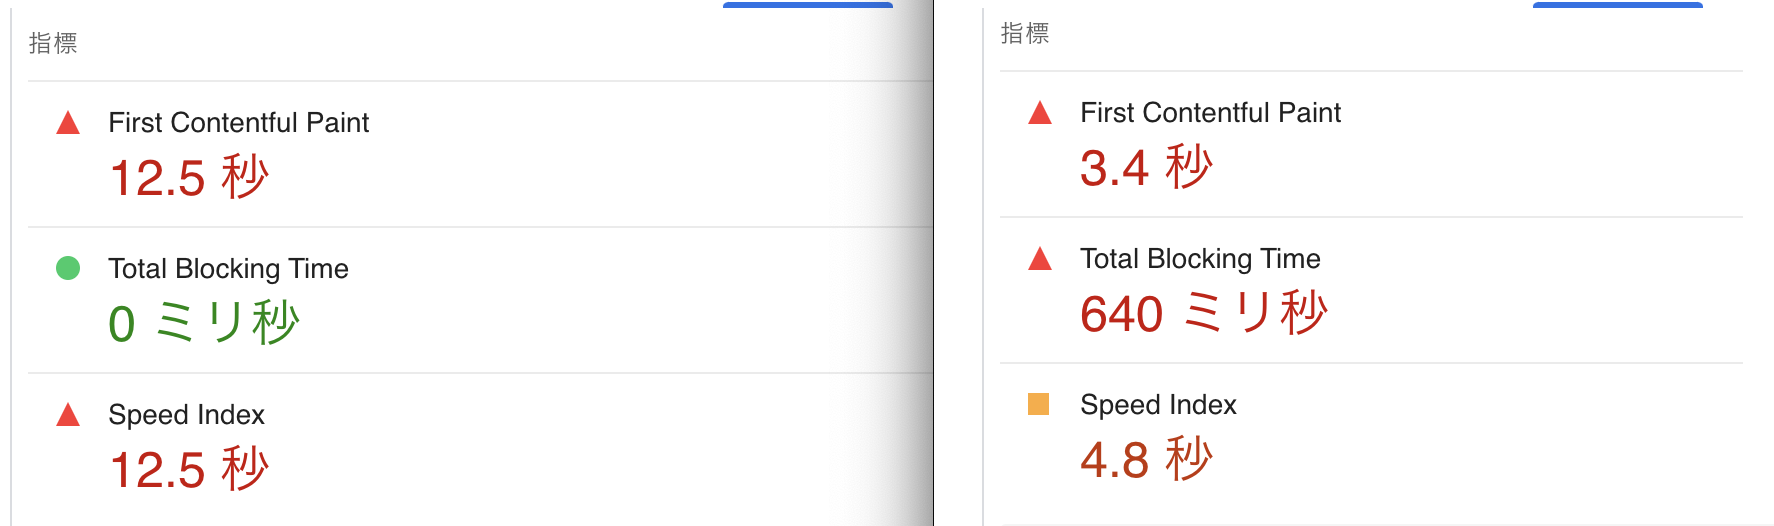Screen dimensions: 1774x526
Task: Click 指標 heading in the 12.5 秒 report
Action: [53, 43]
